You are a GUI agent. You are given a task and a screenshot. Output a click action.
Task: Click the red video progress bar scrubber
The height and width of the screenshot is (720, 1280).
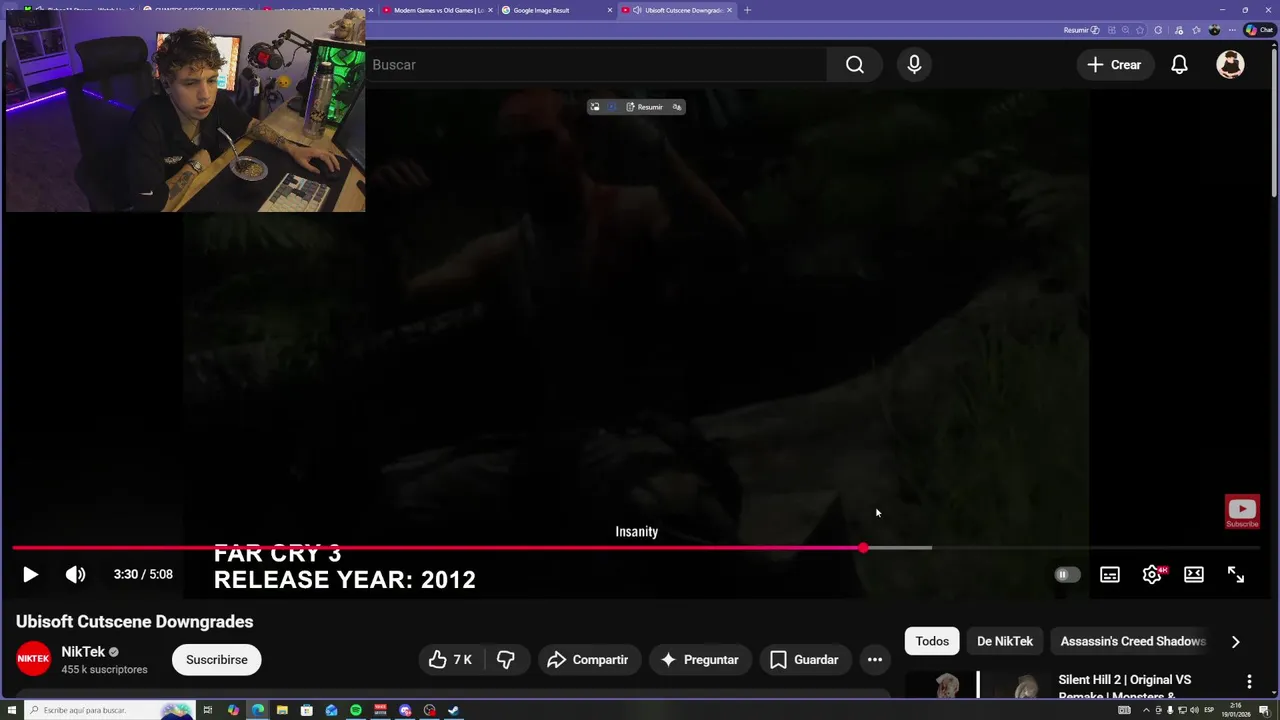pyautogui.click(x=863, y=548)
